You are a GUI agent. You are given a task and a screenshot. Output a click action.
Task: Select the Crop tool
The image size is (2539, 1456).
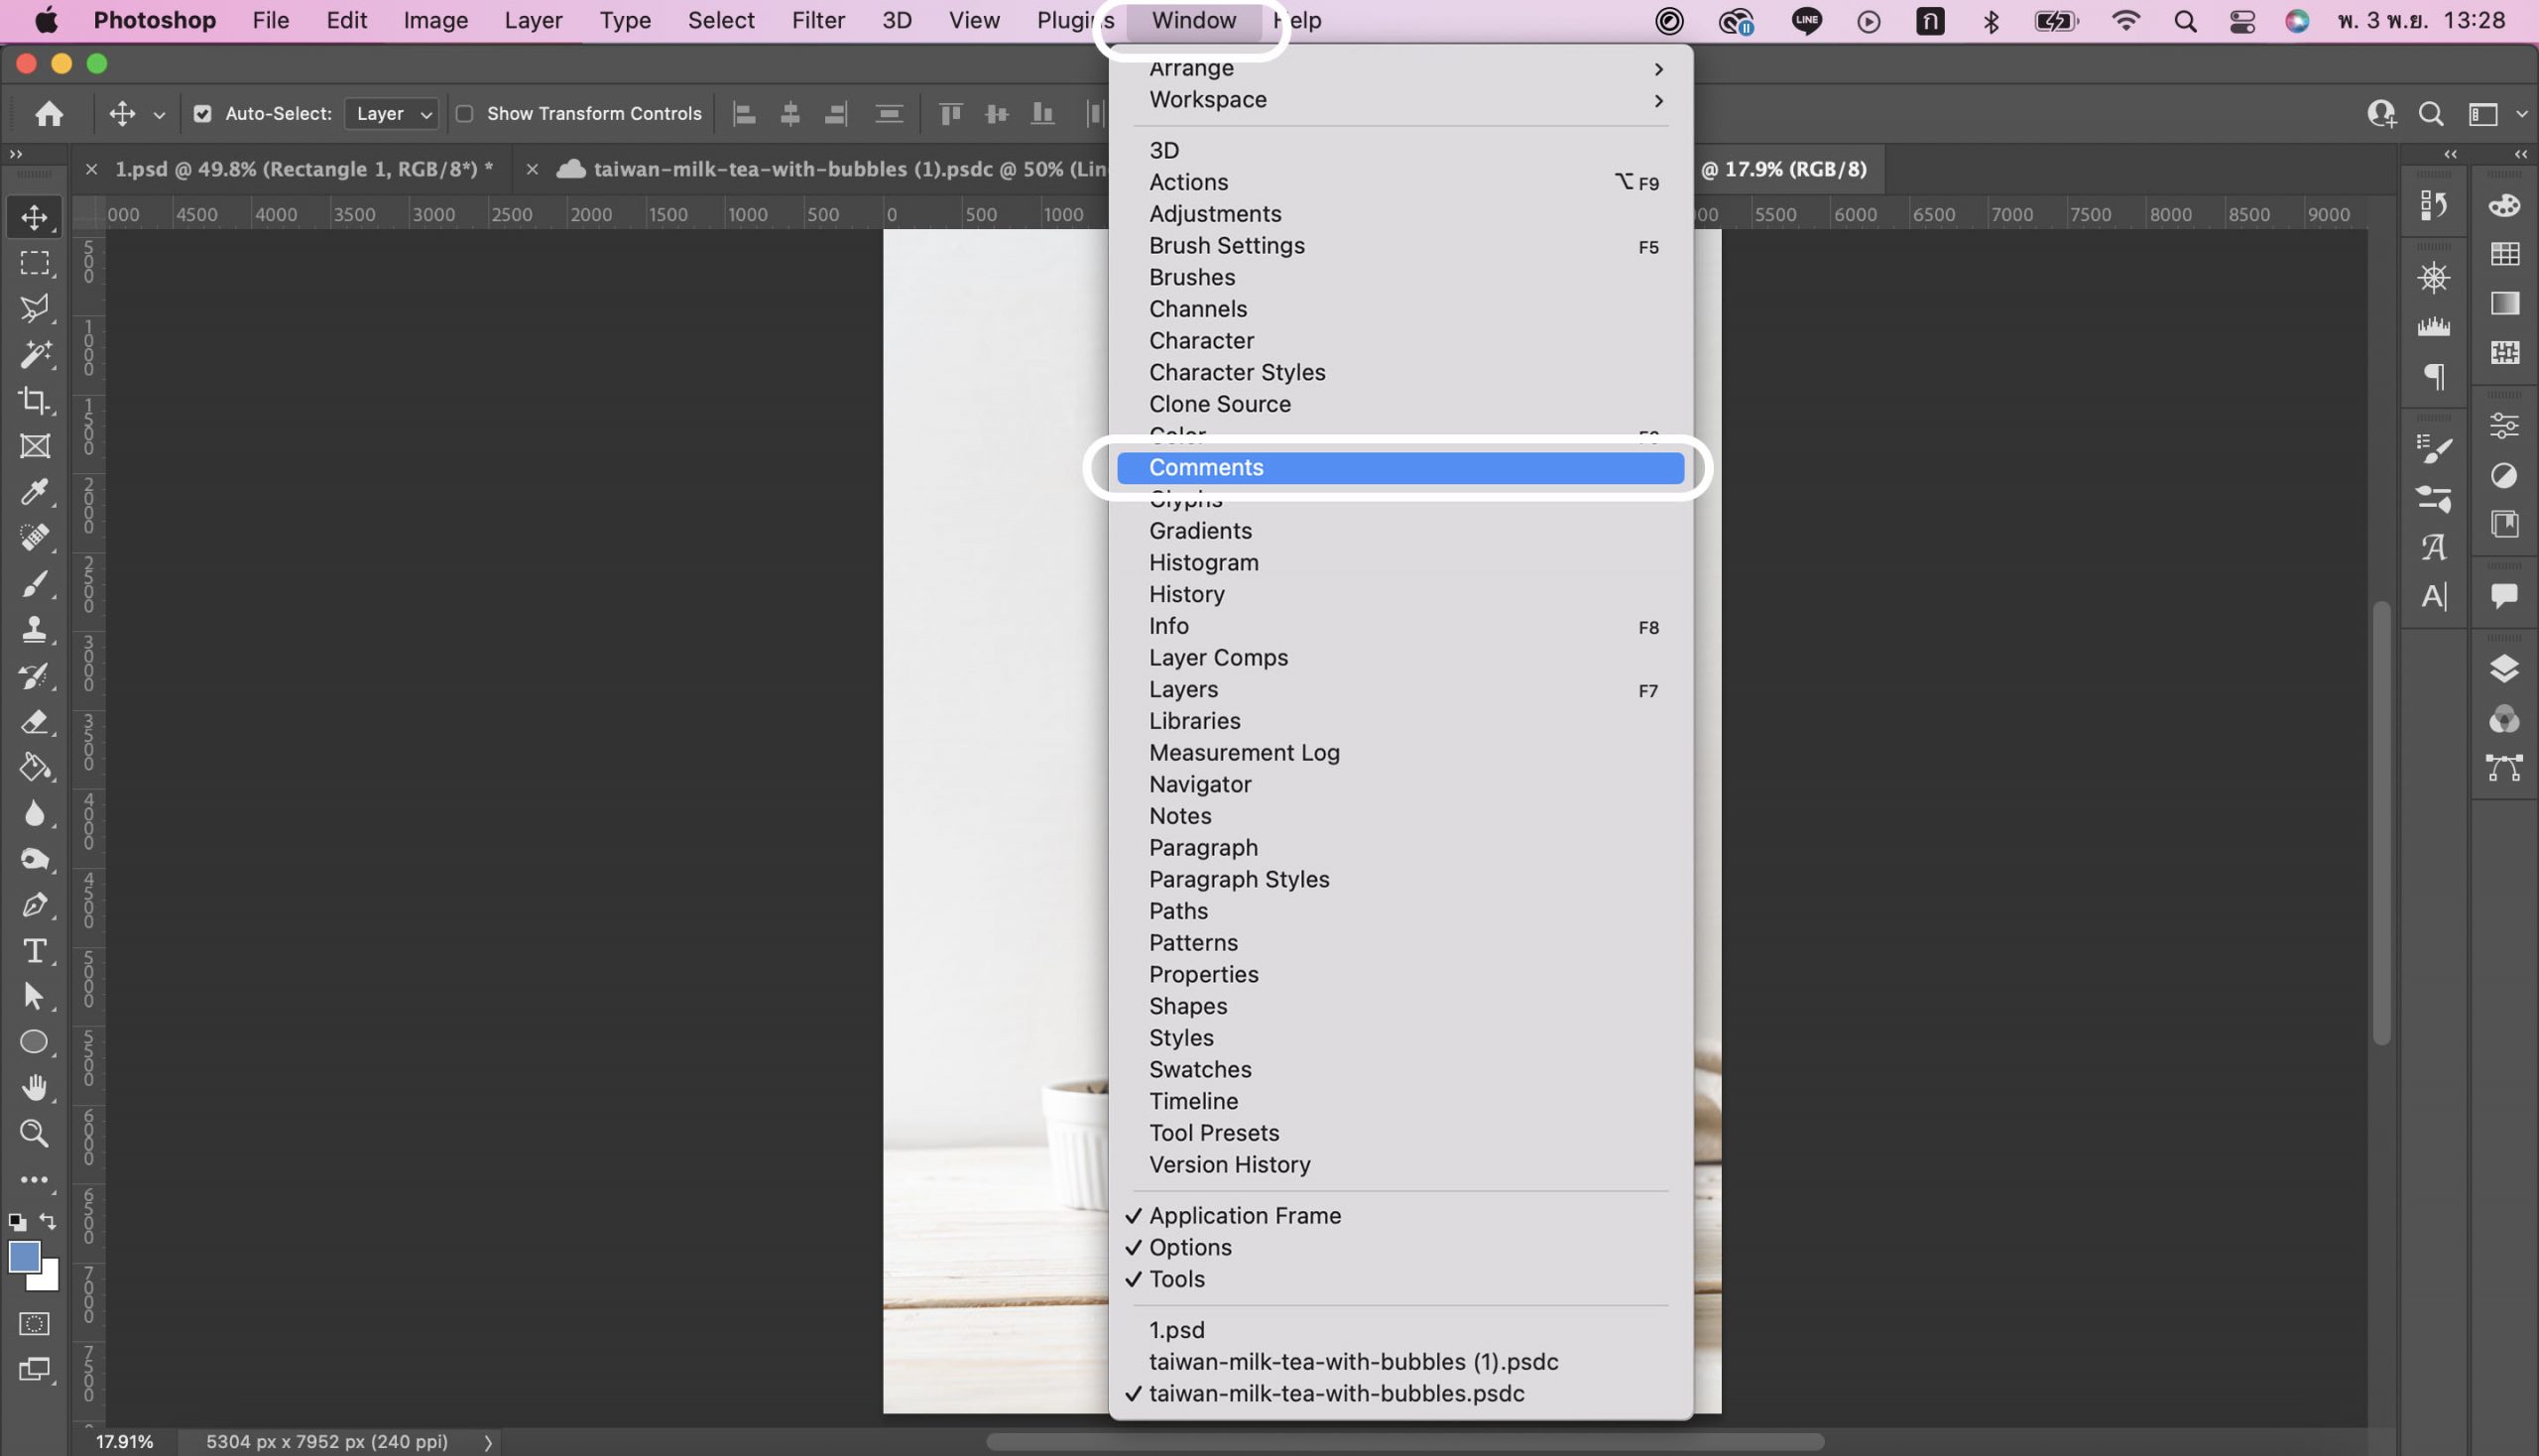[x=34, y=401]
